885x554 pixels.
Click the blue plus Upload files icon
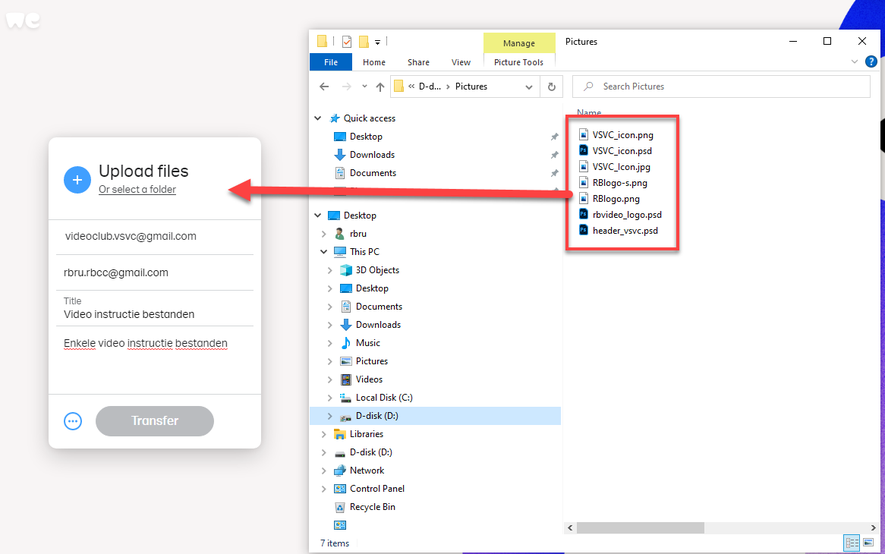tap(77, 180)
